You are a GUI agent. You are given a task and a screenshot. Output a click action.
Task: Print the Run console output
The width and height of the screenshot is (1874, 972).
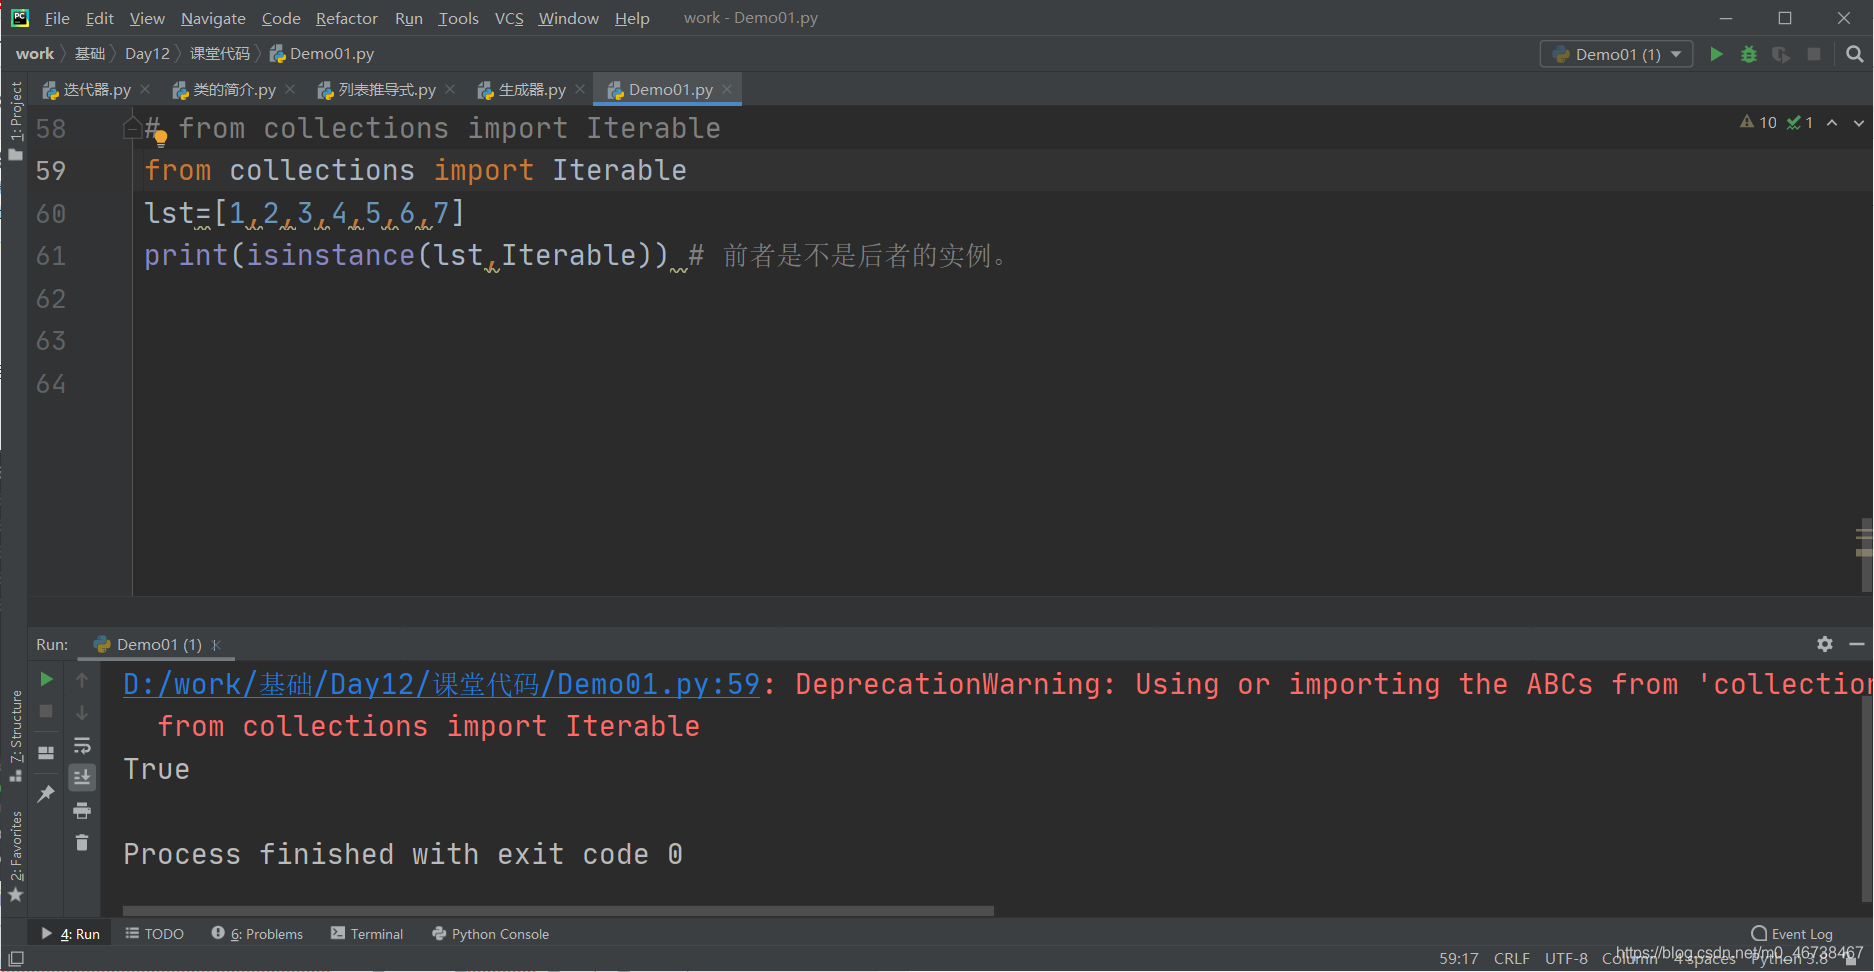(x=82, y=810)
